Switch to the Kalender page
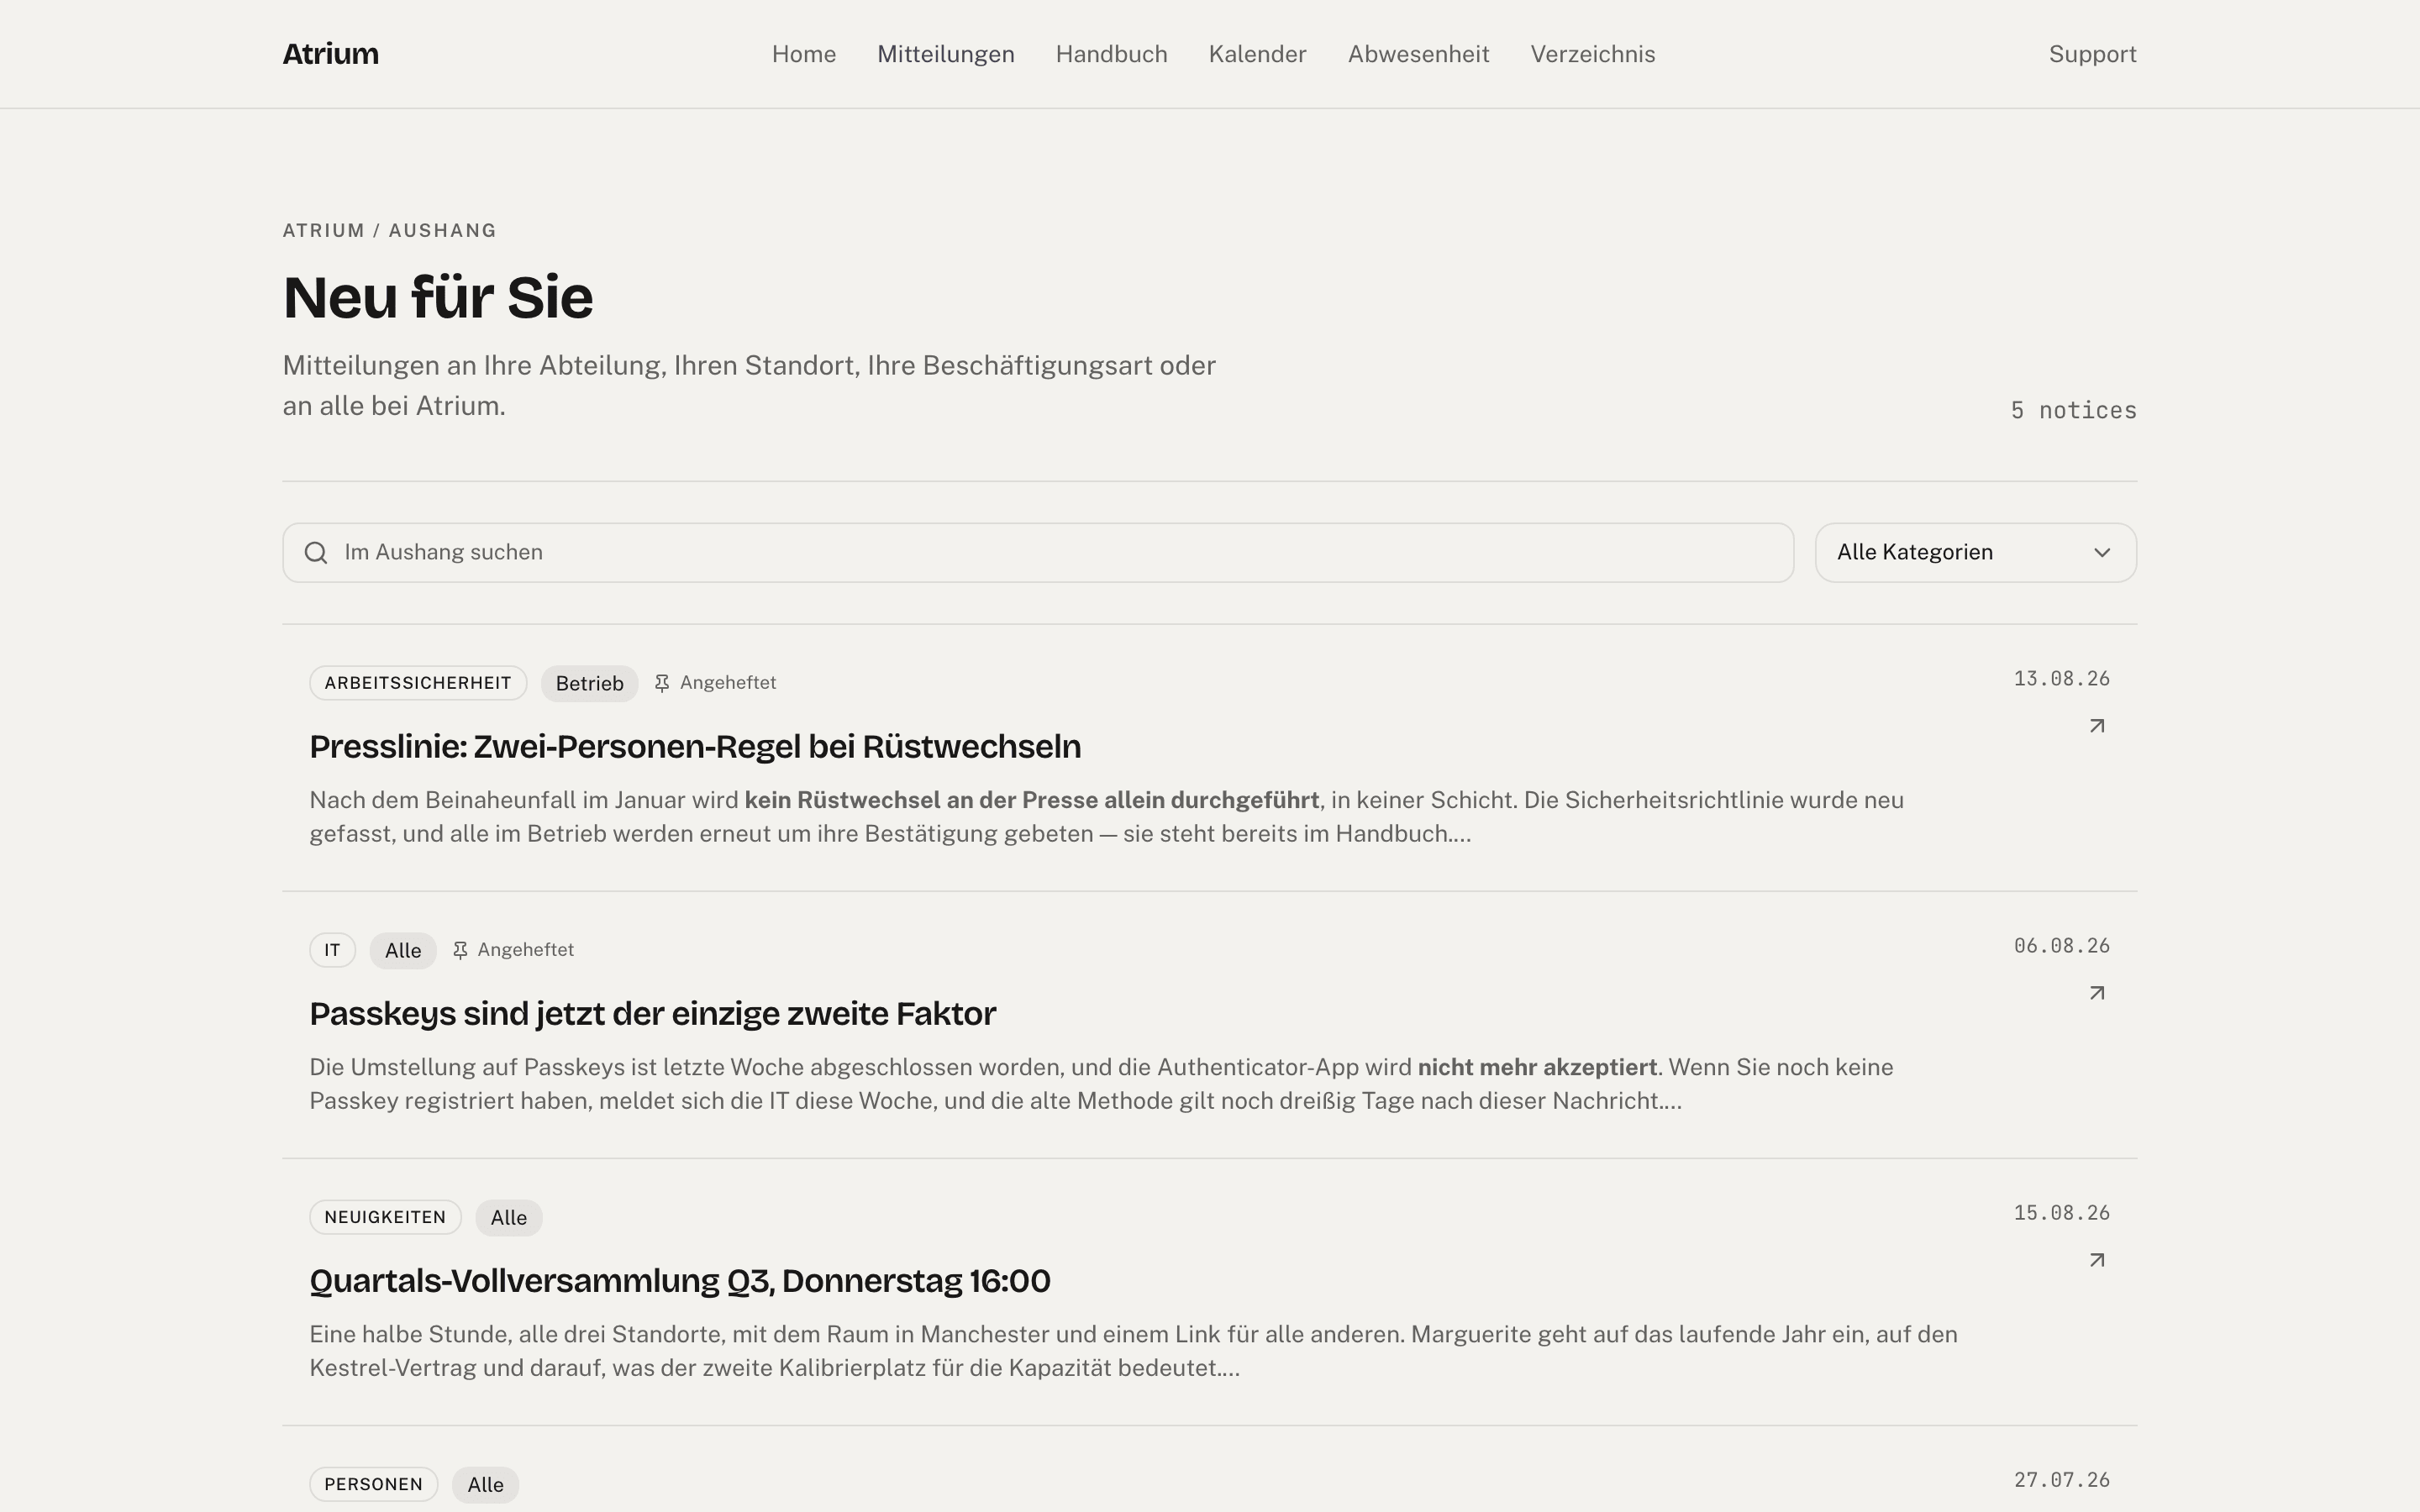Viewport: 2420px width, 1512px height. click(x=1257, y=54)
